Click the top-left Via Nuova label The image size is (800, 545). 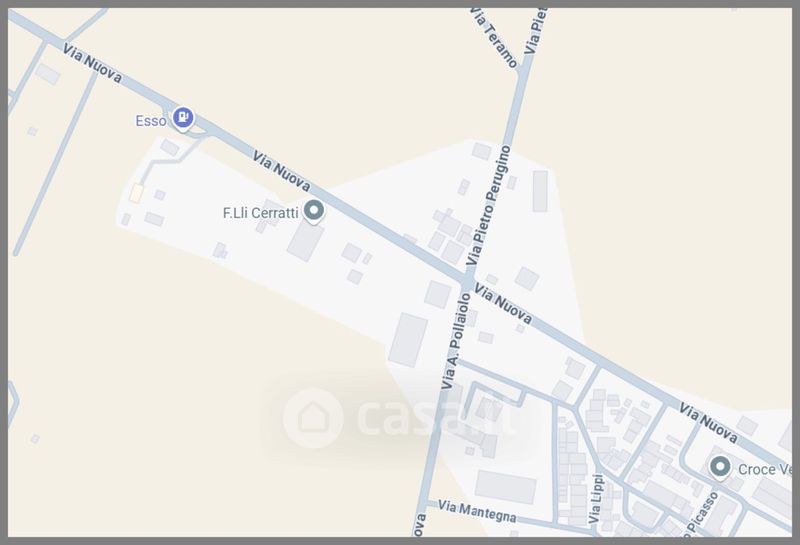(92, 63)
